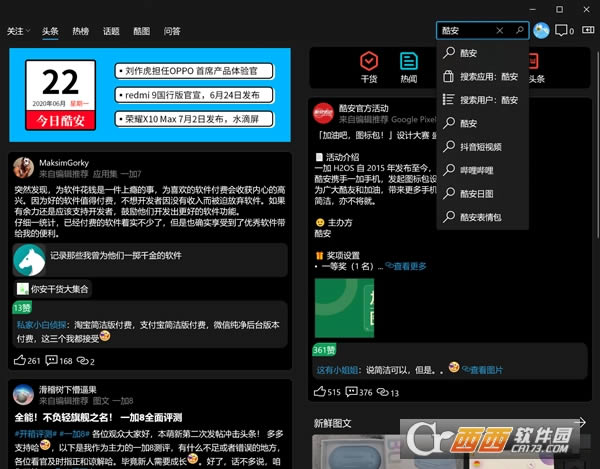Screen dimensions: 600x469
Task: Select the first 酷安 search suggestion
Action: [483, 53]
